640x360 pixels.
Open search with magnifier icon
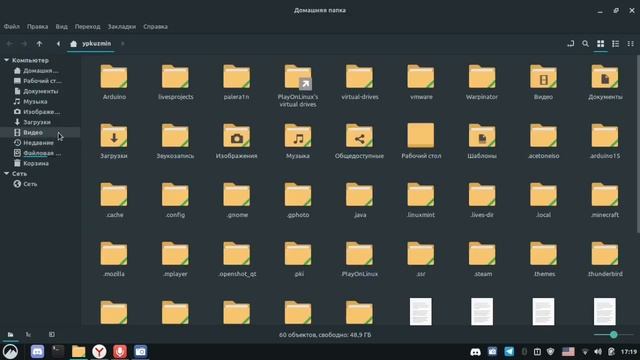(x=585, y=44)
